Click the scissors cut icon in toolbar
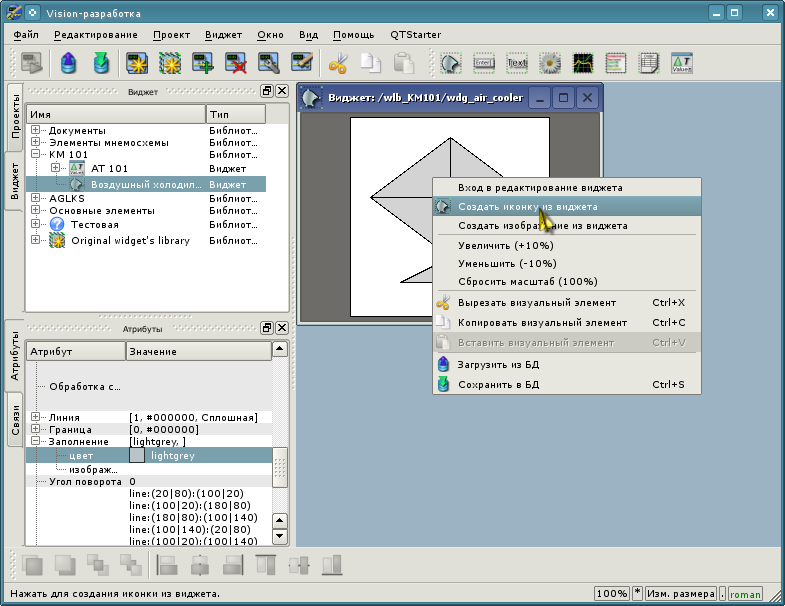This screenshot has width=785, height=606. pos(337,64)
